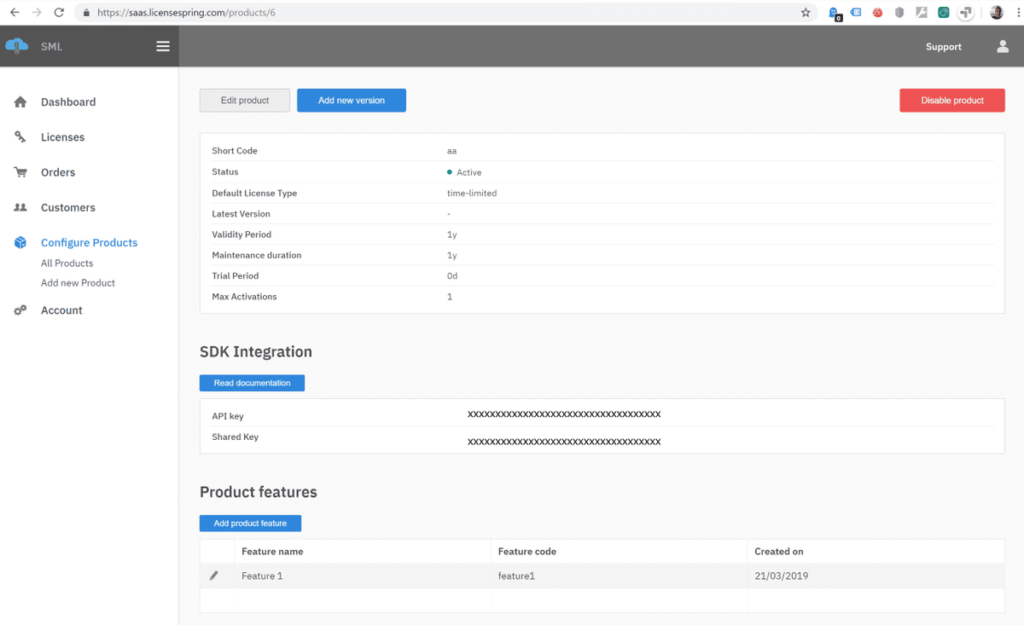Bookmark this page with the star icon
The height and width of the screenshot is (625, 1024).
coord(806,13)
